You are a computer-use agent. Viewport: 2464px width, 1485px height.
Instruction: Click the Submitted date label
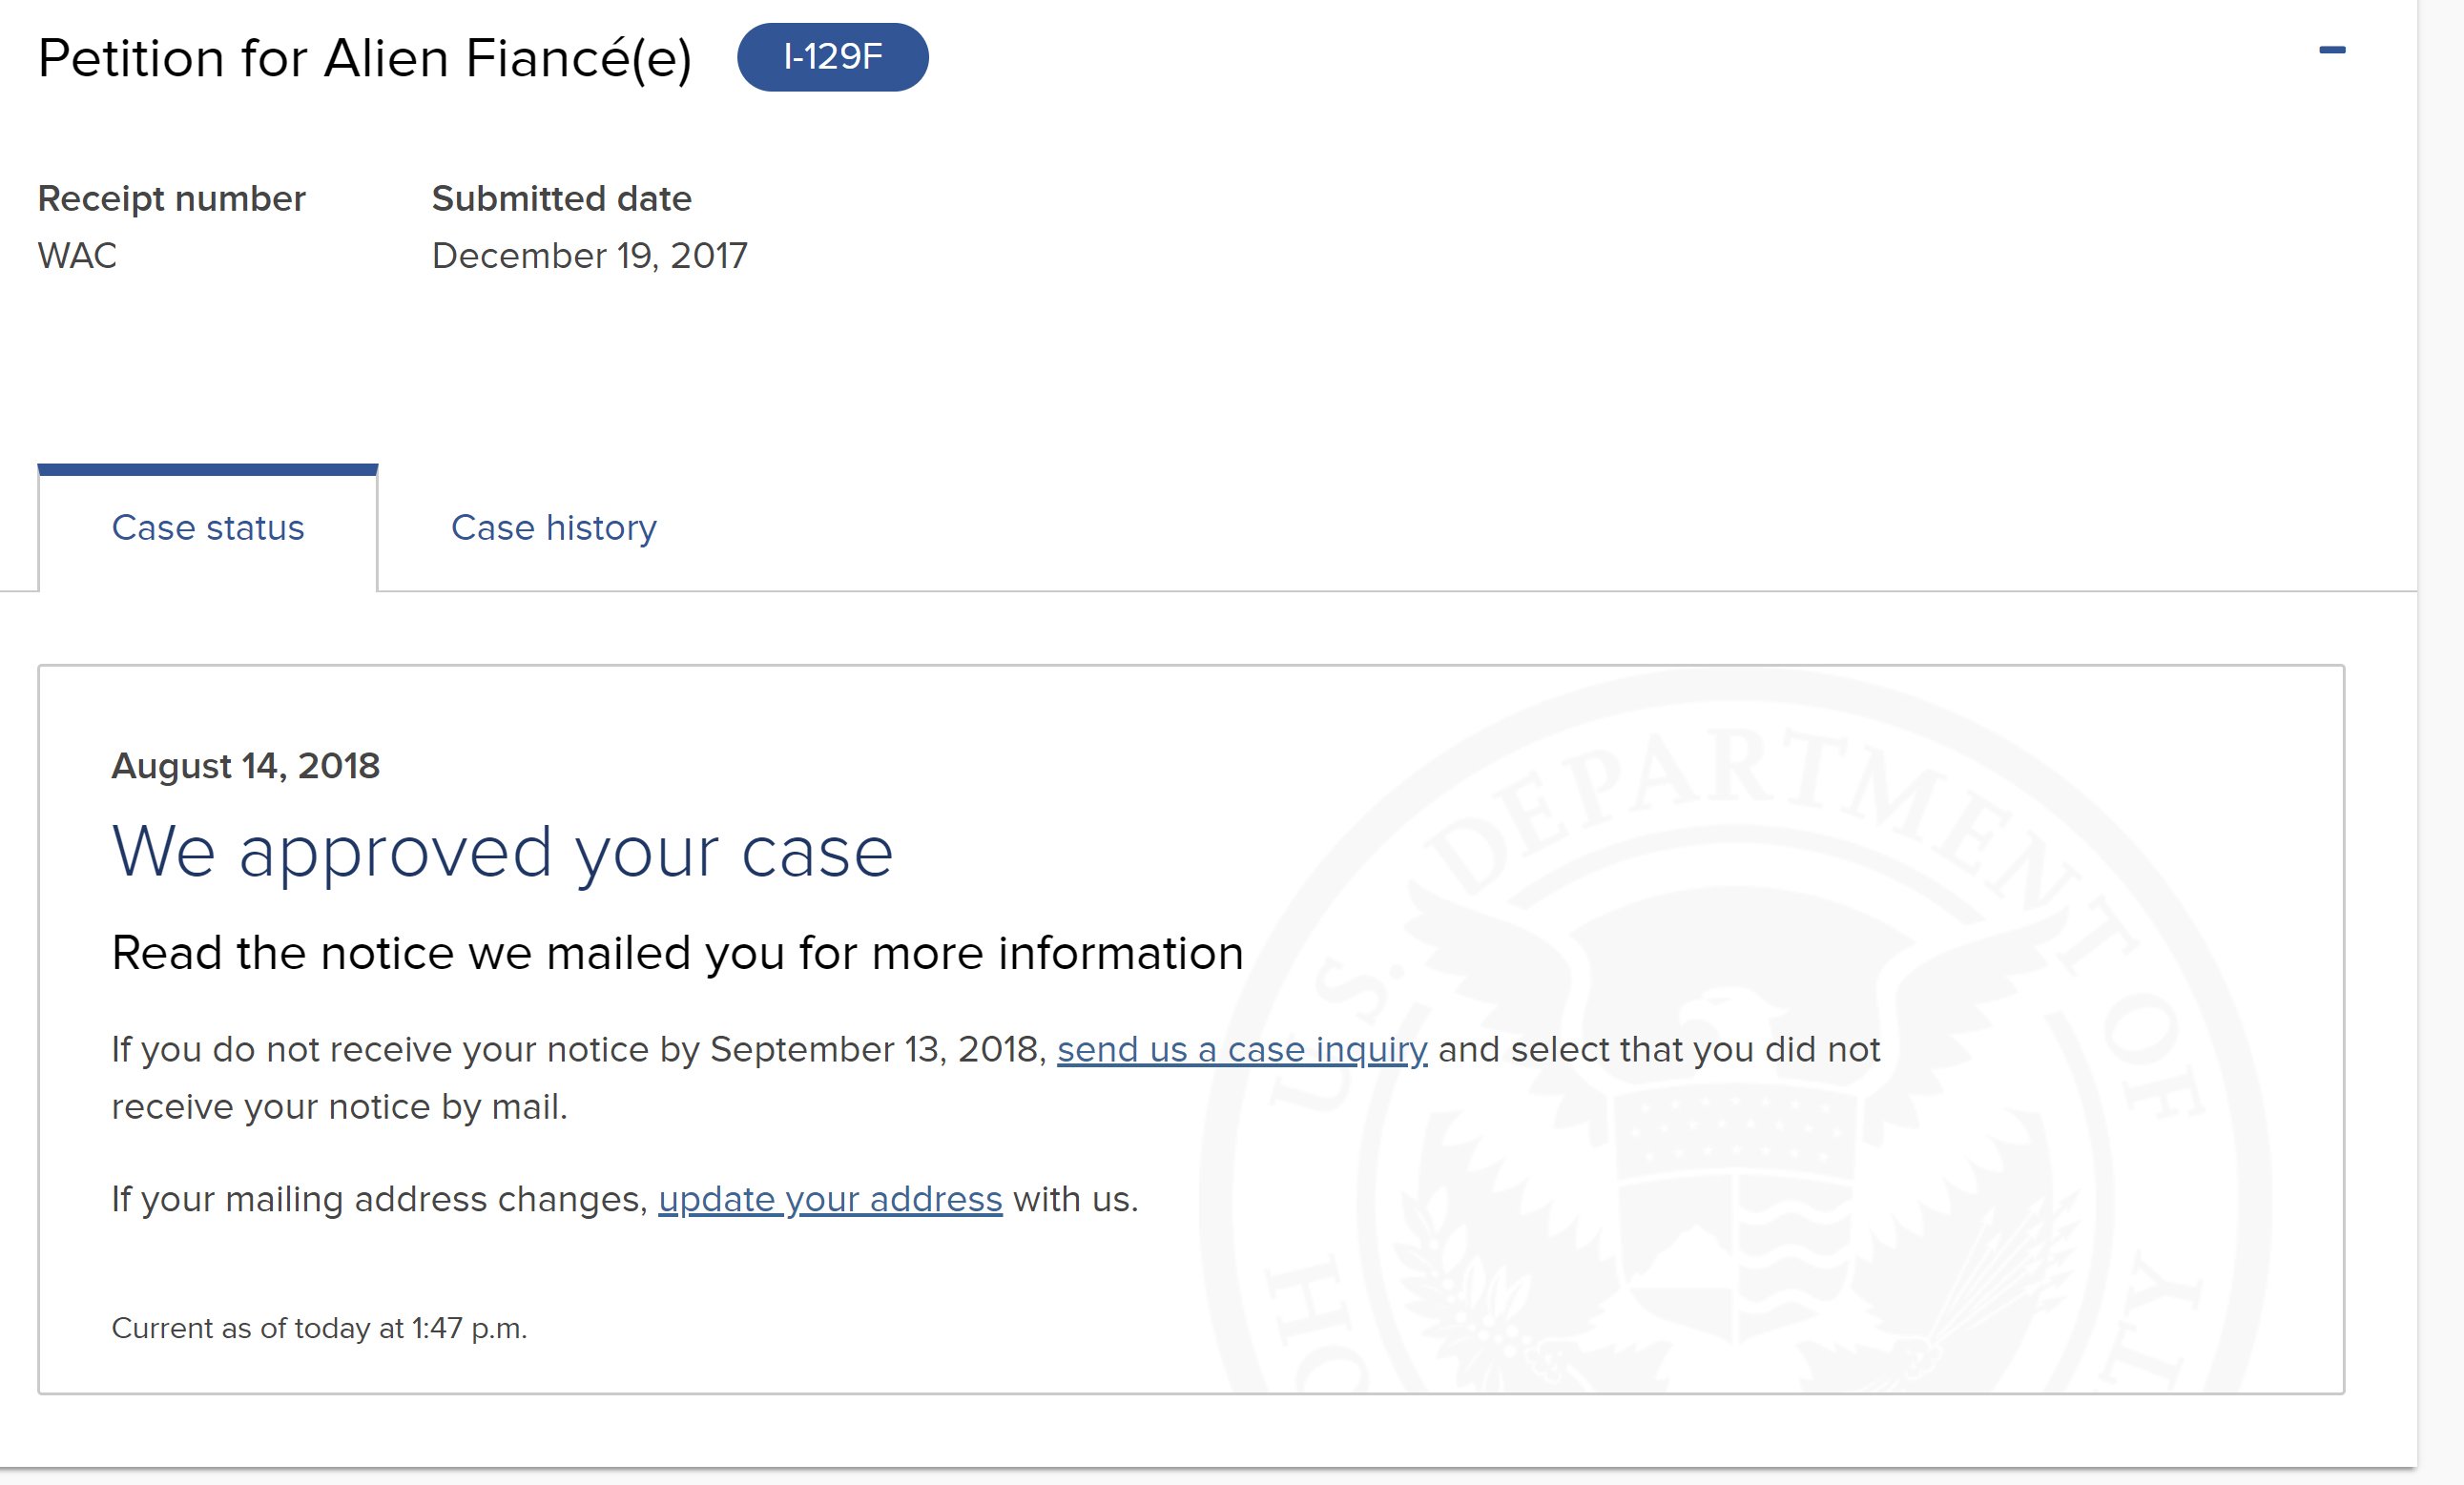coord(562,198)
